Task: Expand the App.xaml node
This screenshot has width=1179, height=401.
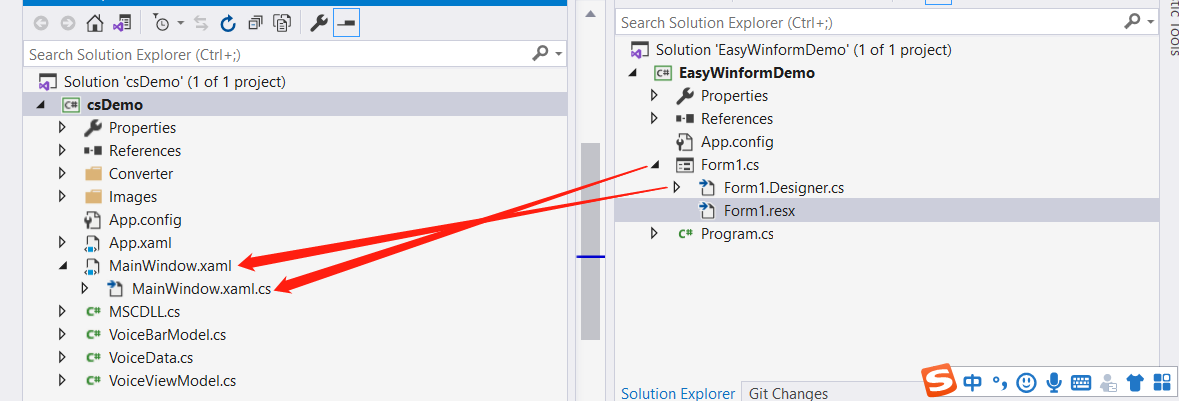Action: point(62,243)
